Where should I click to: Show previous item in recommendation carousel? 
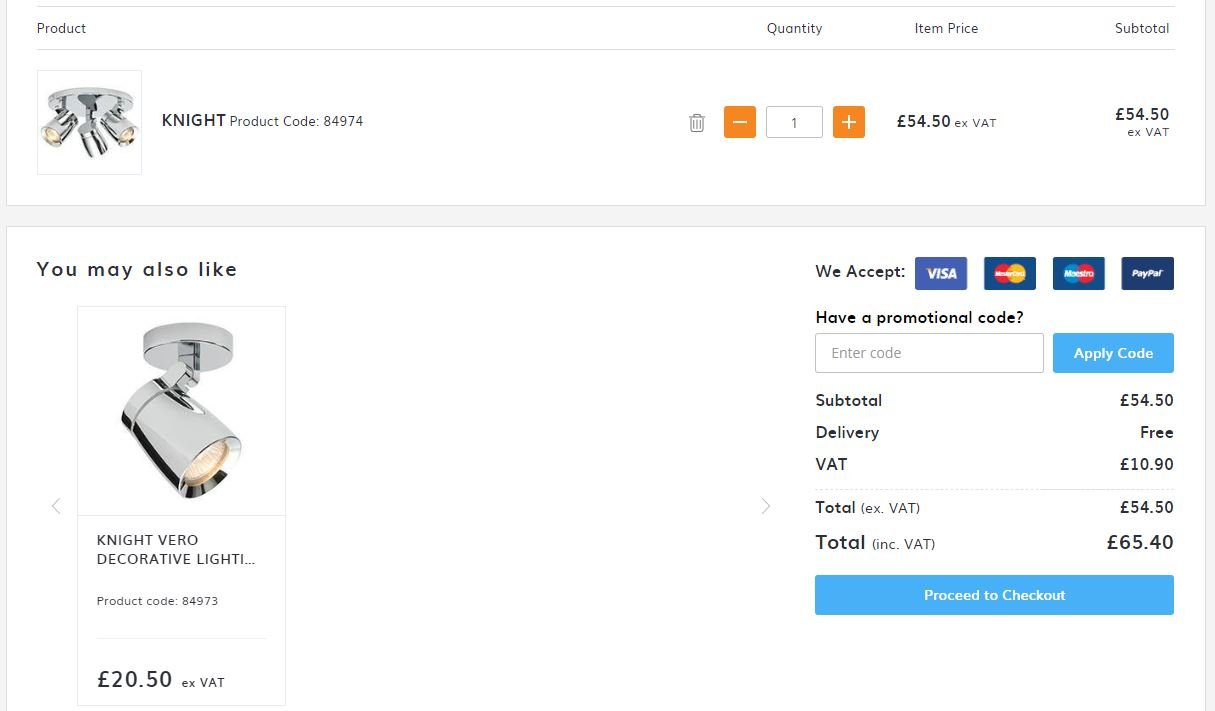56,506
